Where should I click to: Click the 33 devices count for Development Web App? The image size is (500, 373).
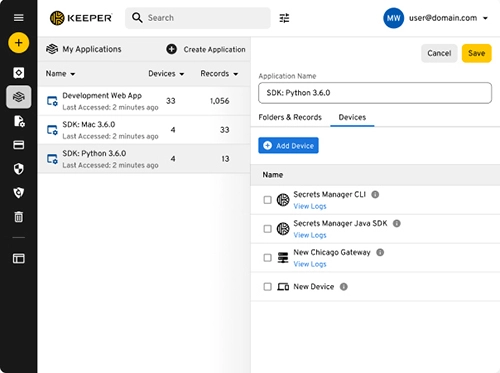tap(171, 101)
